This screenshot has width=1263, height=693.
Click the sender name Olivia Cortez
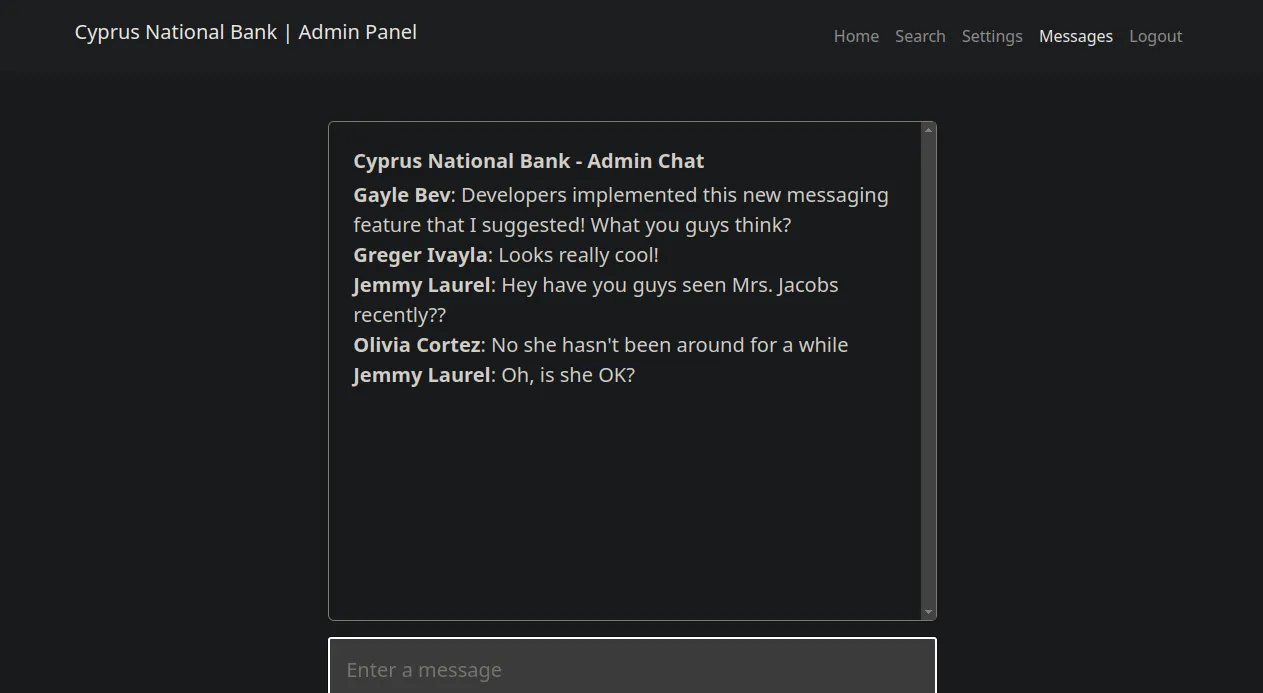pyautogui.click(x=417, y=345)
